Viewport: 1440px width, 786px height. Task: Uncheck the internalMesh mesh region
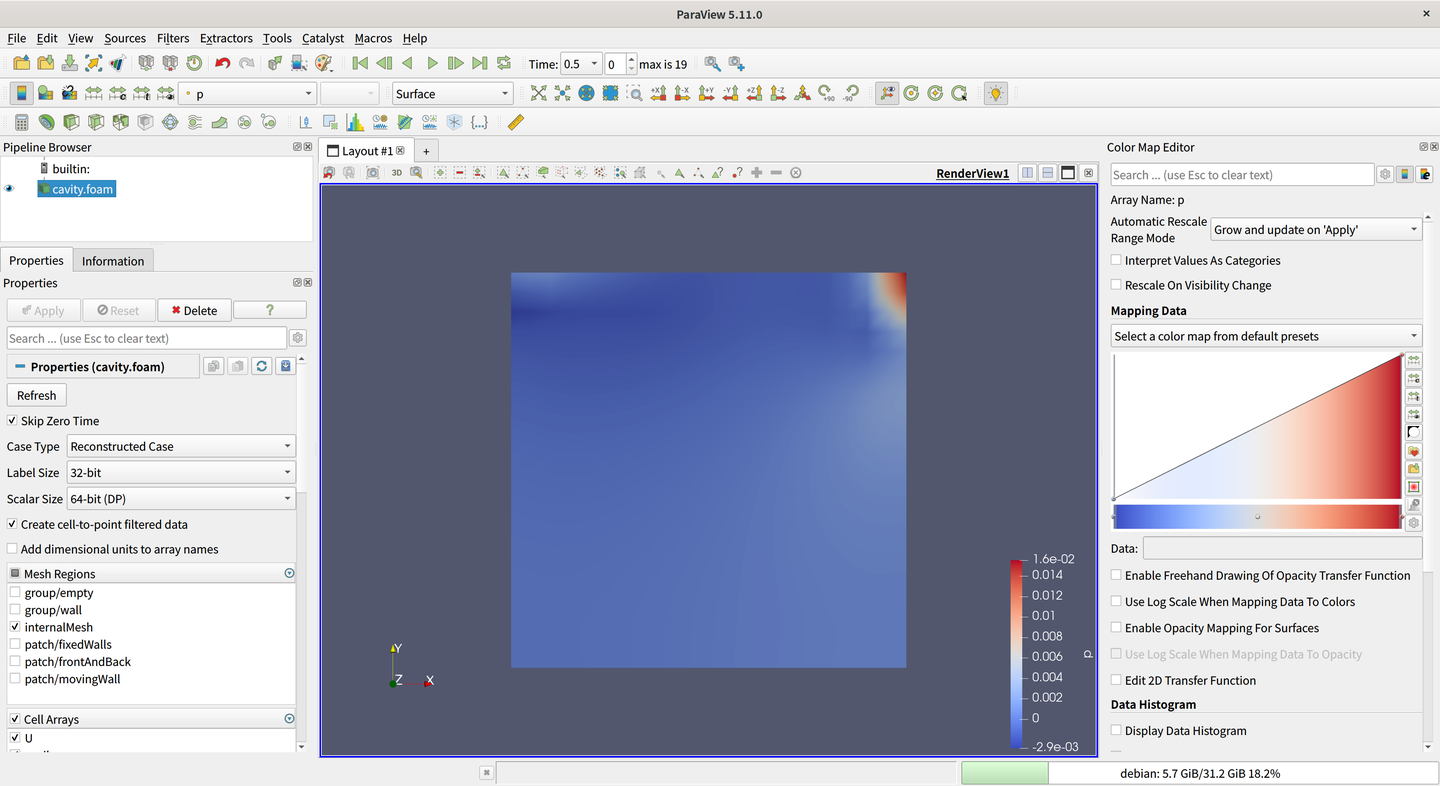(x=14, y=627)
